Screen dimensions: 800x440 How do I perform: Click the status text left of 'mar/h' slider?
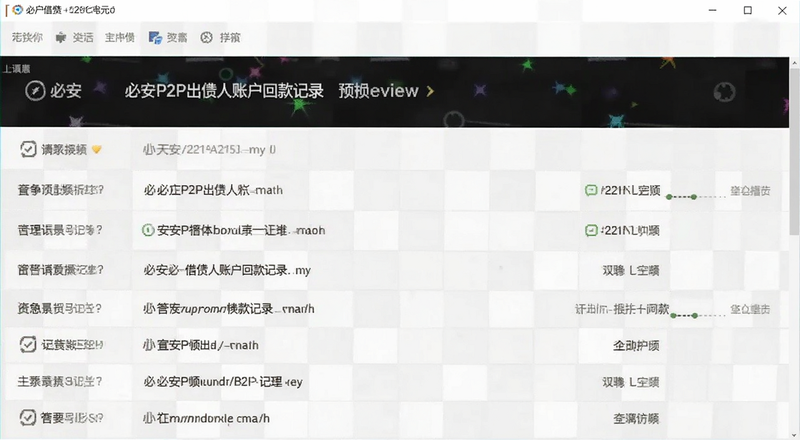[622, 309]
